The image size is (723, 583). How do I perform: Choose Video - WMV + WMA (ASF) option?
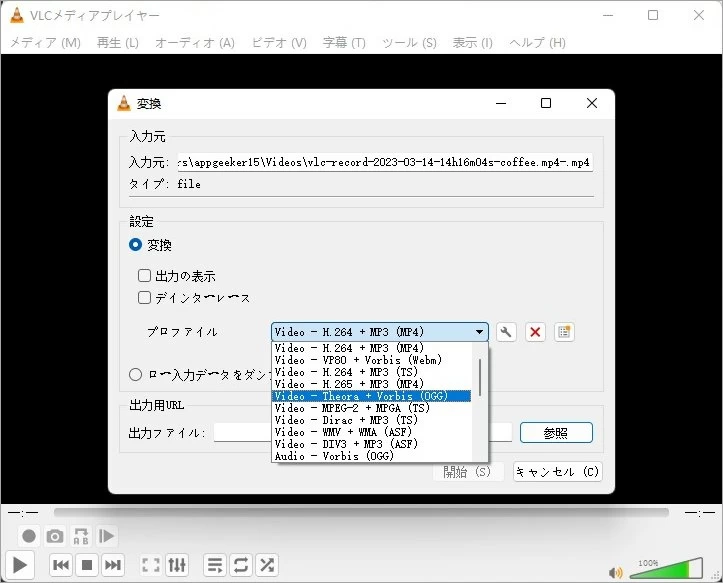[372, 432]
